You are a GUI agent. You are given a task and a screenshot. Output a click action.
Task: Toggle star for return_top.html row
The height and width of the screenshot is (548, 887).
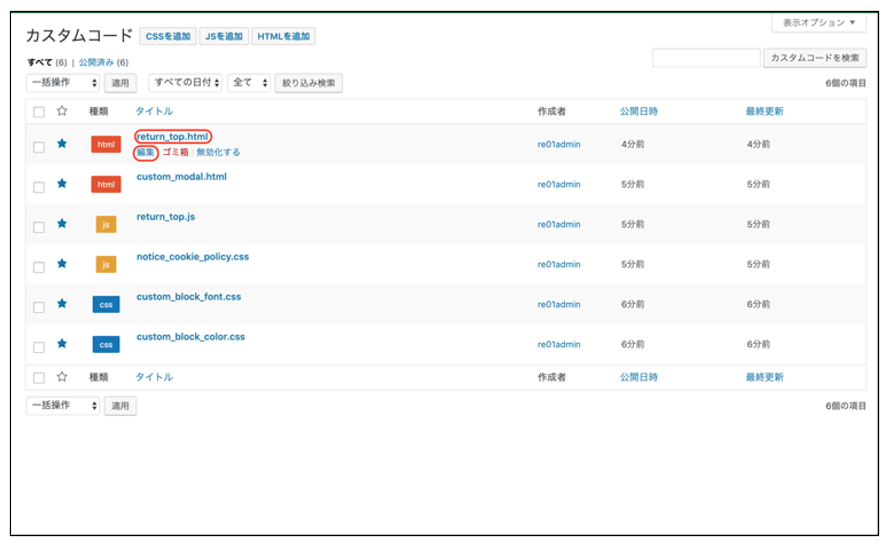coord(62,144)
